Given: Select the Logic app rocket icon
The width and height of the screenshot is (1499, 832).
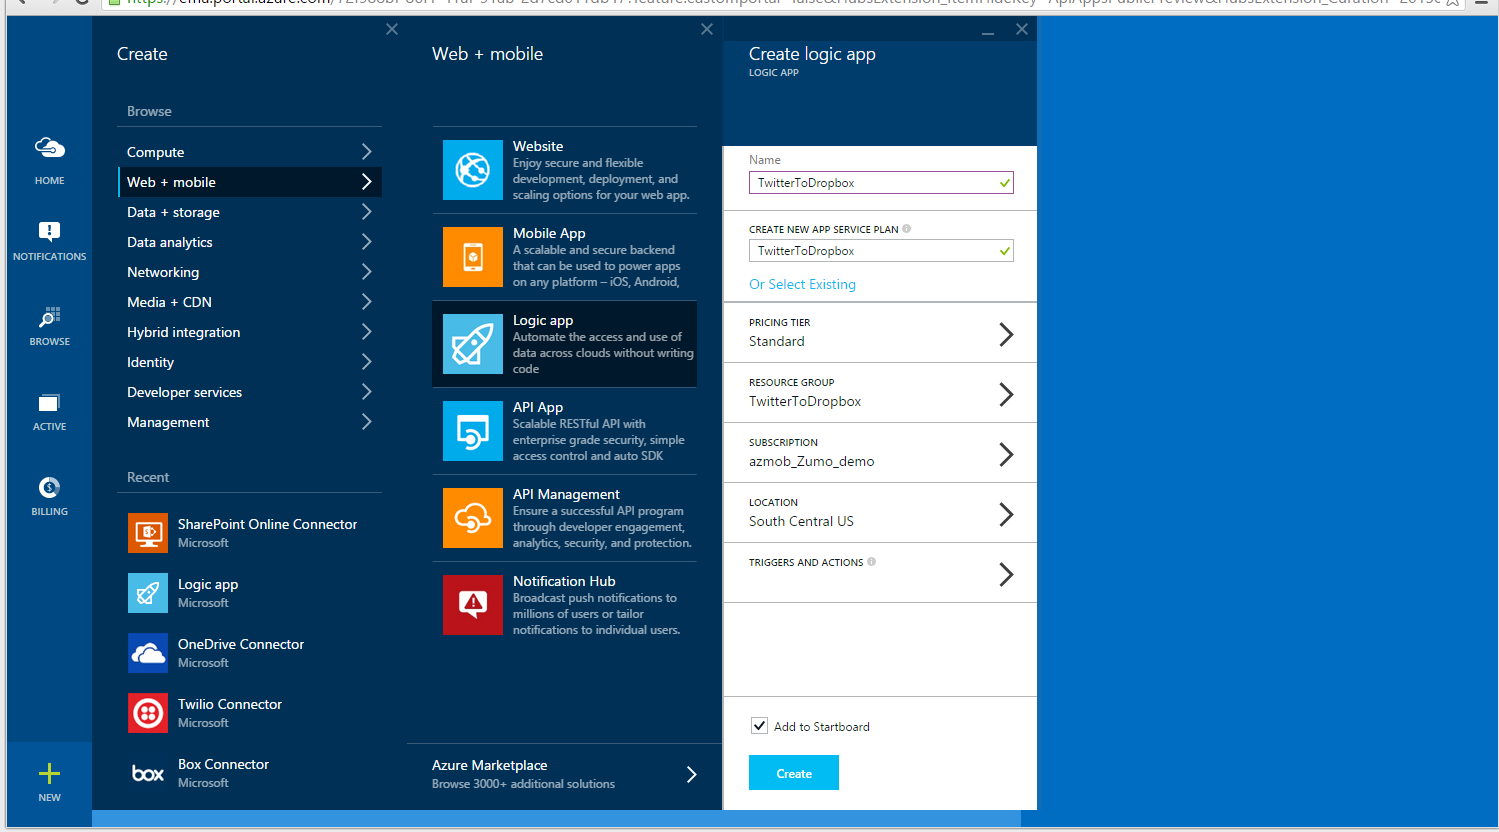Looking at the screenshot, I should point(473,344).
